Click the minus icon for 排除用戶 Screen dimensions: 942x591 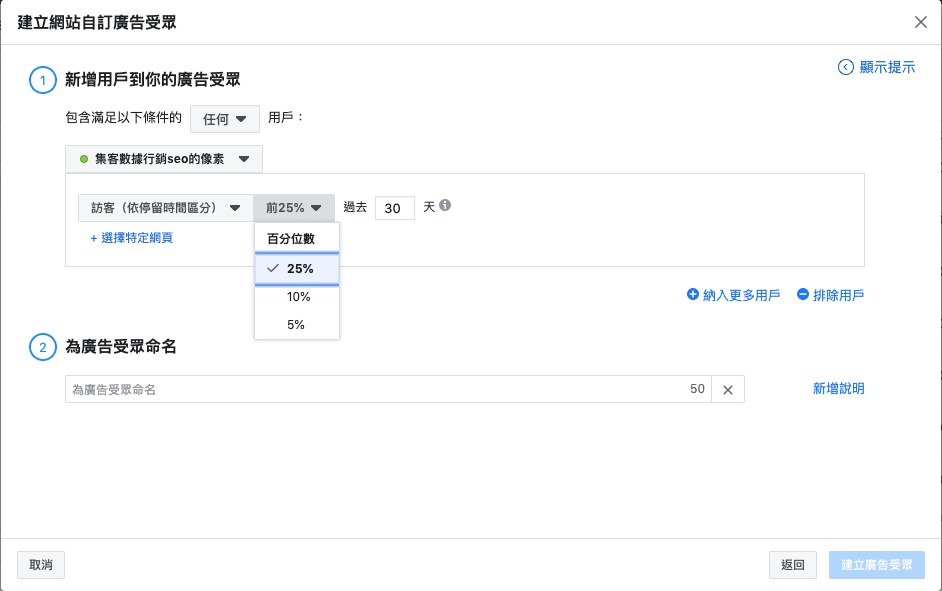(803, 295)
